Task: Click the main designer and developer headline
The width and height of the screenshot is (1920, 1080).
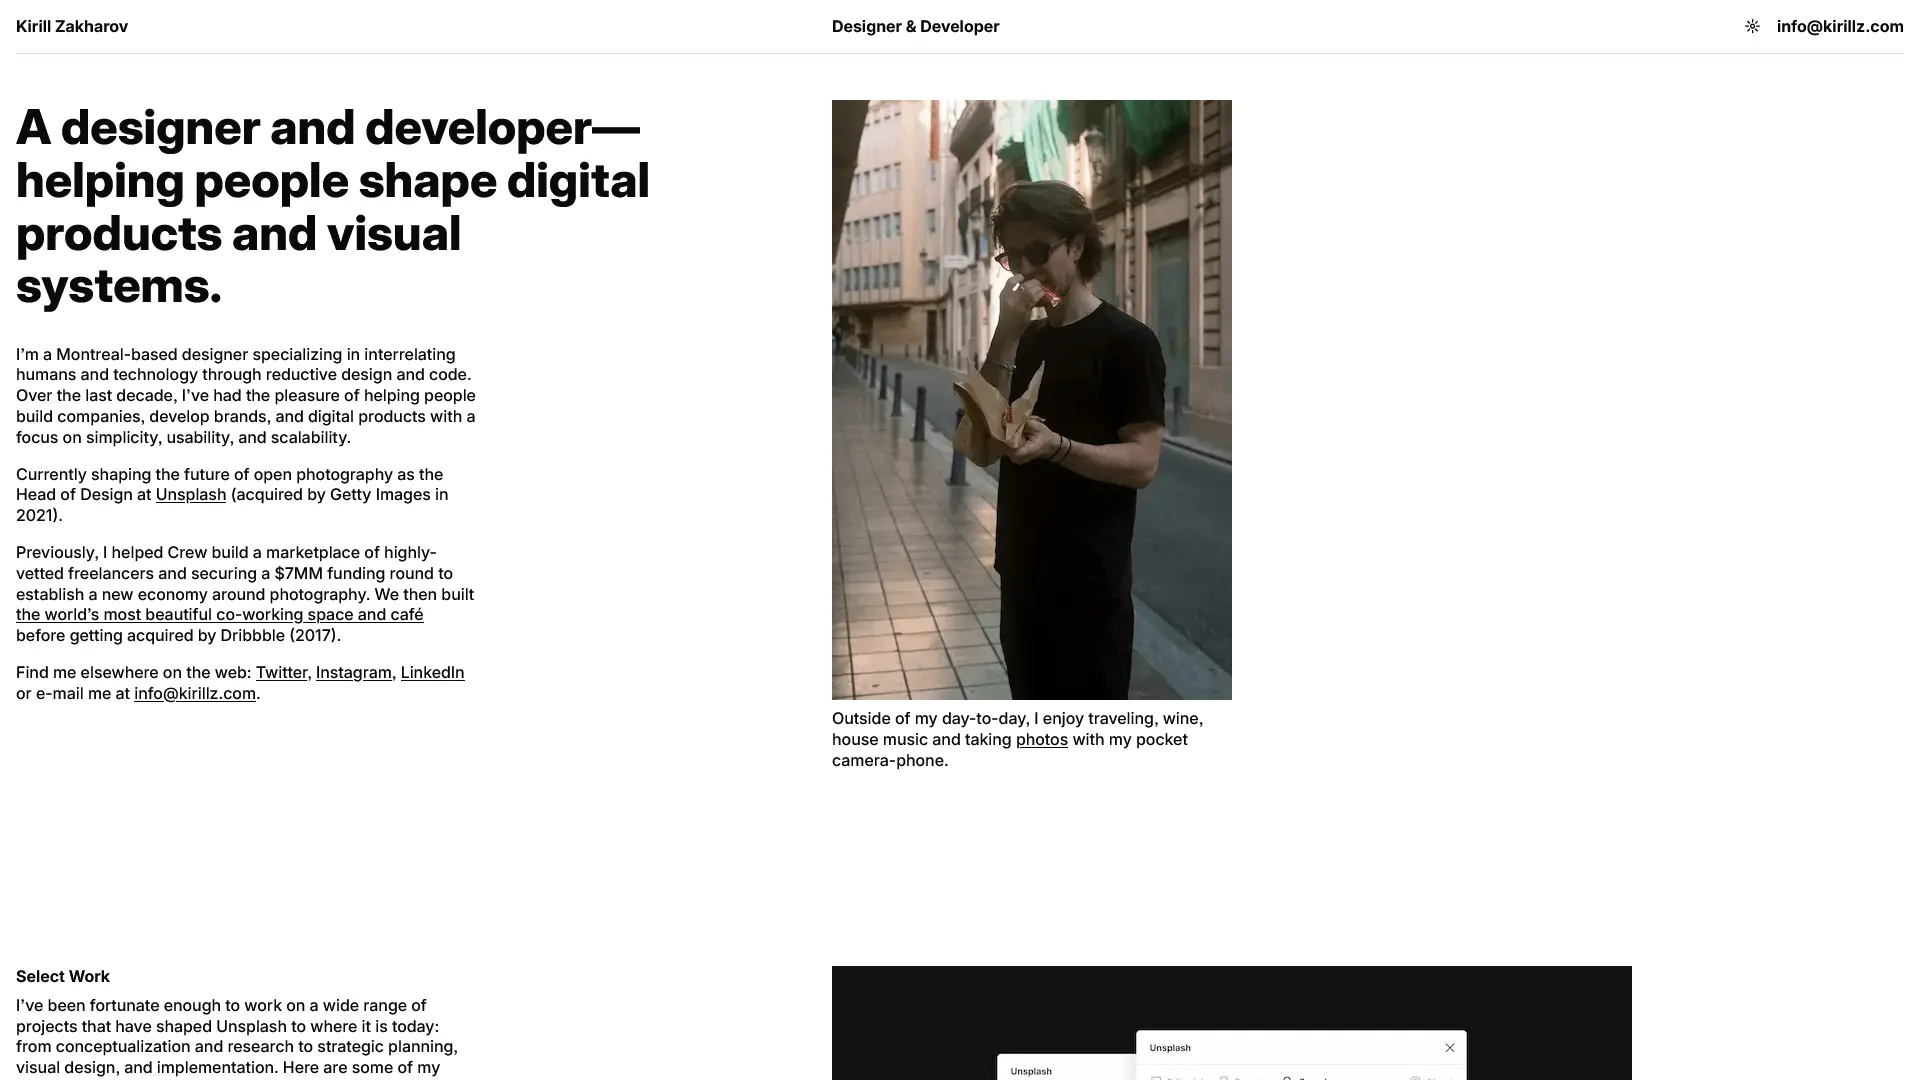Action: pyautogui.click(x=332, y=207)
